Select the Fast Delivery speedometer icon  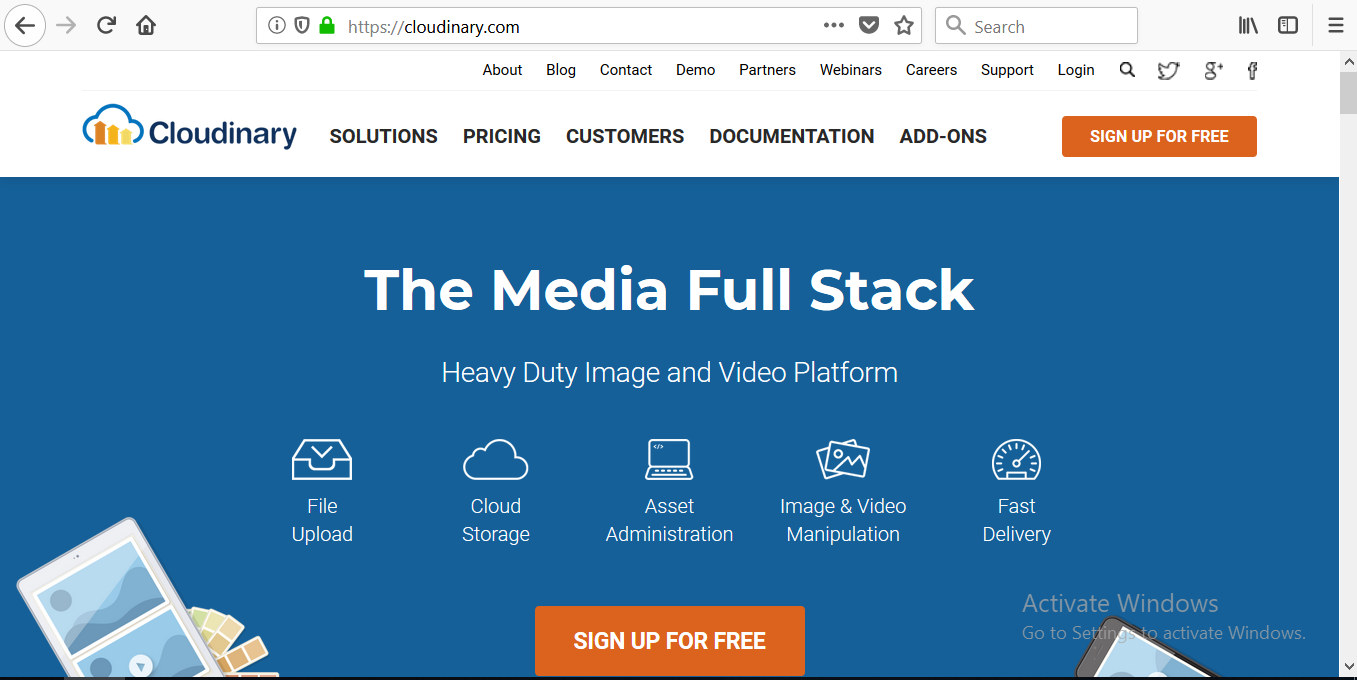pyautogui.click(x=1016, y=459)
